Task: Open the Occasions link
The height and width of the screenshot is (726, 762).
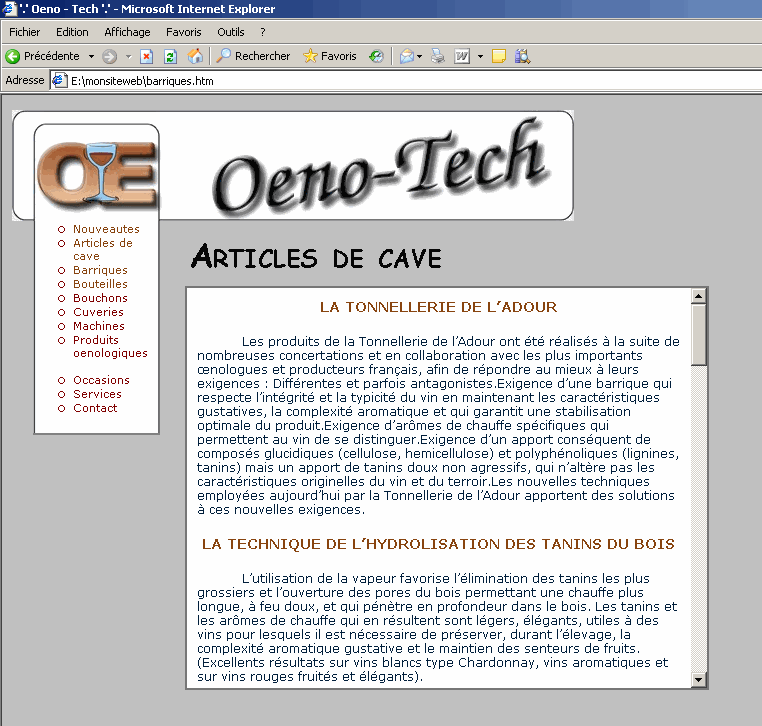Action: 101,380
